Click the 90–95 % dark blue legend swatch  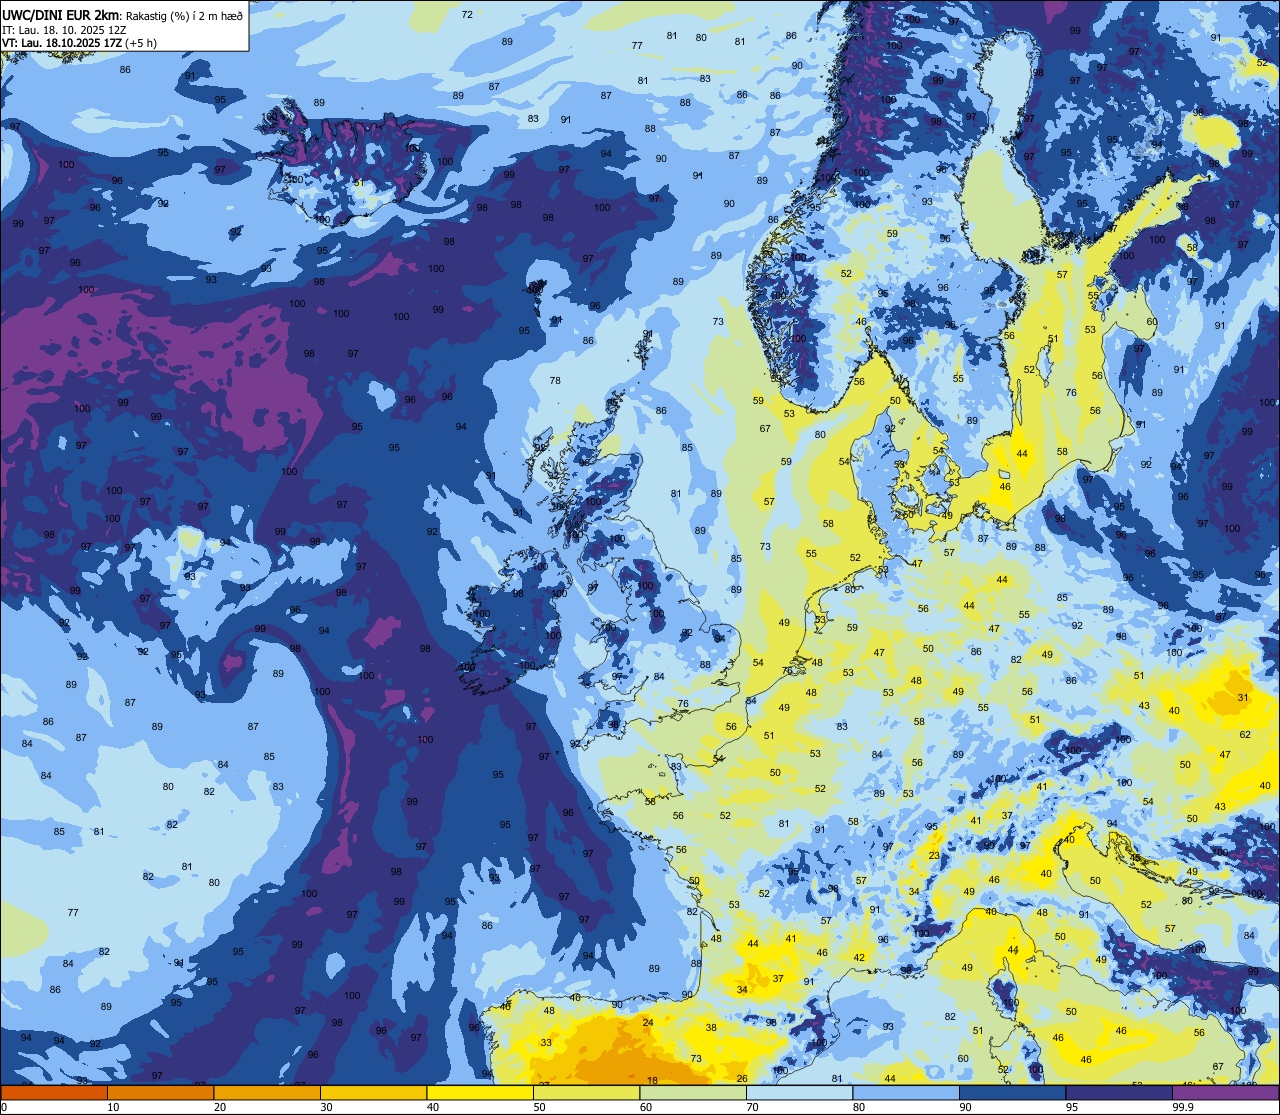coord(1012,1092)
